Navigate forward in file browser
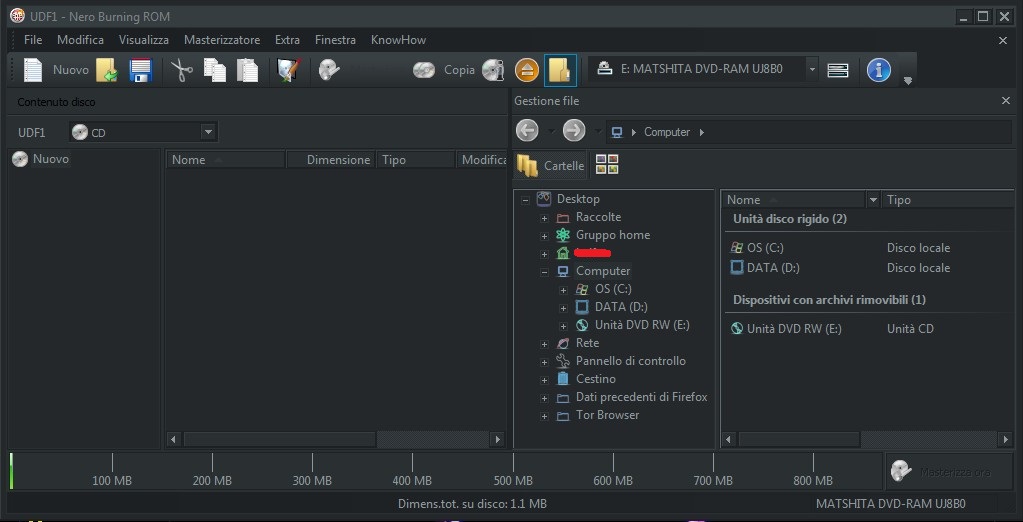Screen dimensions: 1023x522 (574, 130)
